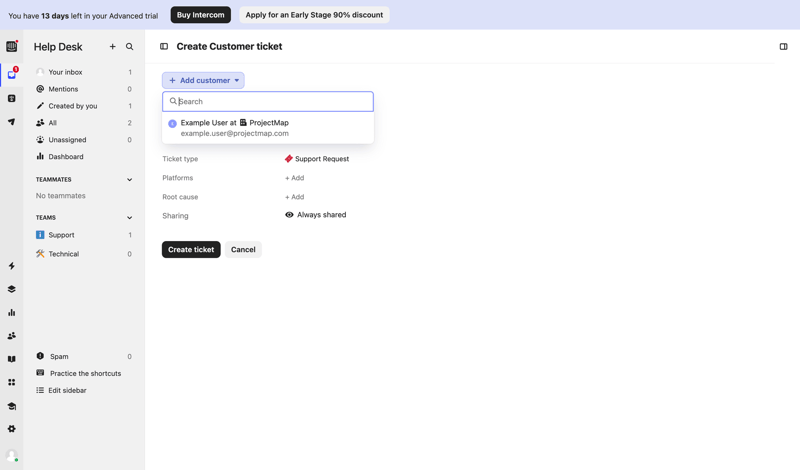800x470 pixels.
Task: Open the Technical team inbox
Action: (x=84, y=254)
